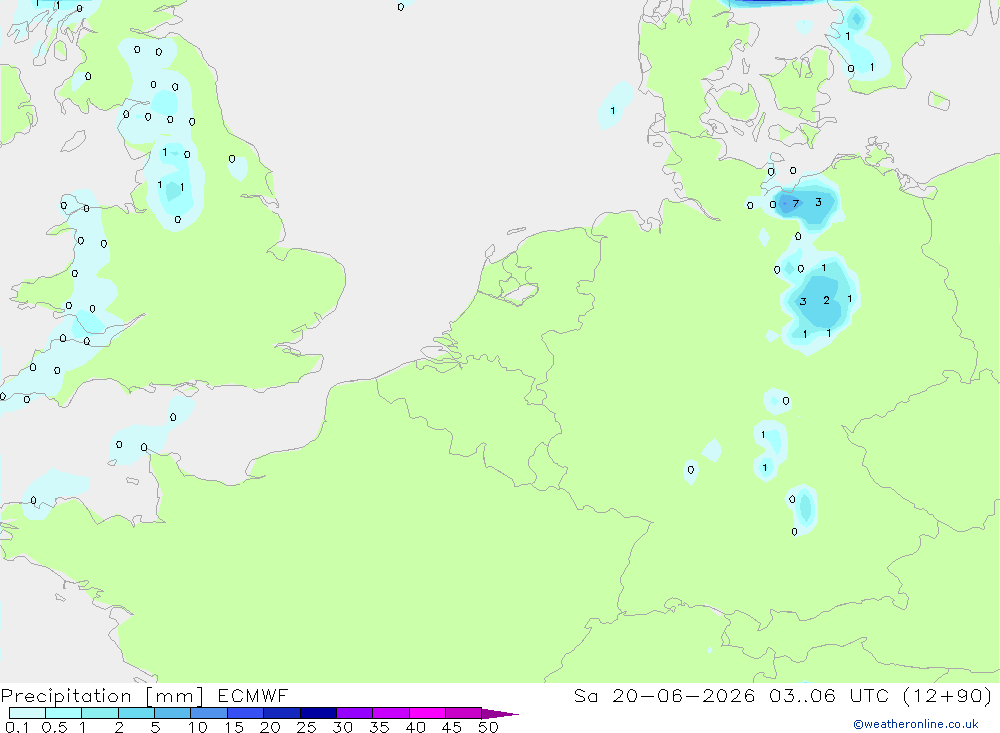Select the 30–35 mm purple legend swatch
This screenshot has height=733, width=1000.
click(355, 713)
